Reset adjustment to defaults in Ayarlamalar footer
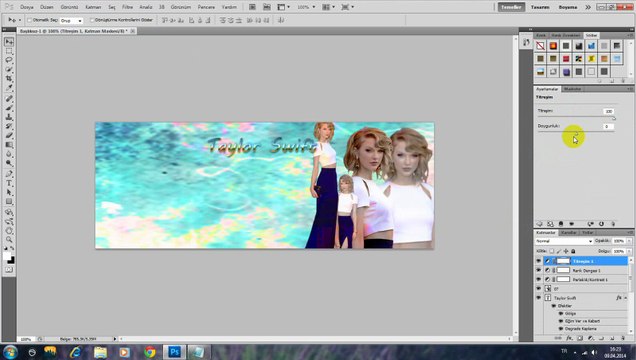 pyautogui.click(x=601, y=224)
